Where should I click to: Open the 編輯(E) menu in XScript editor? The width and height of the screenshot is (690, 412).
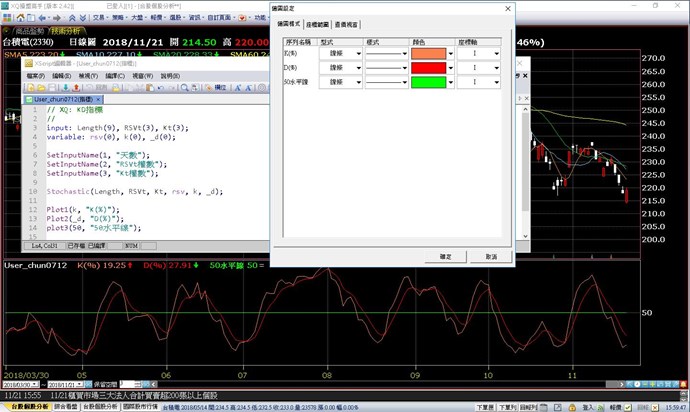coord(63,76)
